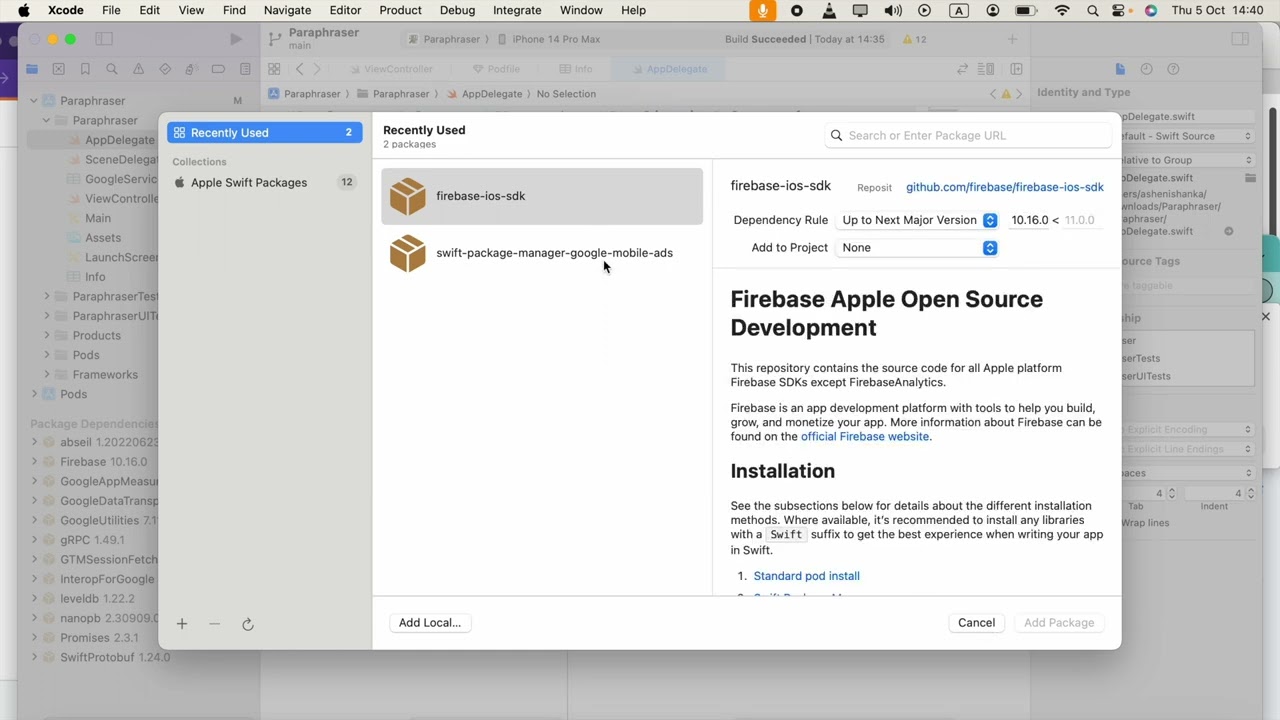This screenshot has width=1280, height=720.
Task: Open the File inspector icon
Action: coord(1120,69)
